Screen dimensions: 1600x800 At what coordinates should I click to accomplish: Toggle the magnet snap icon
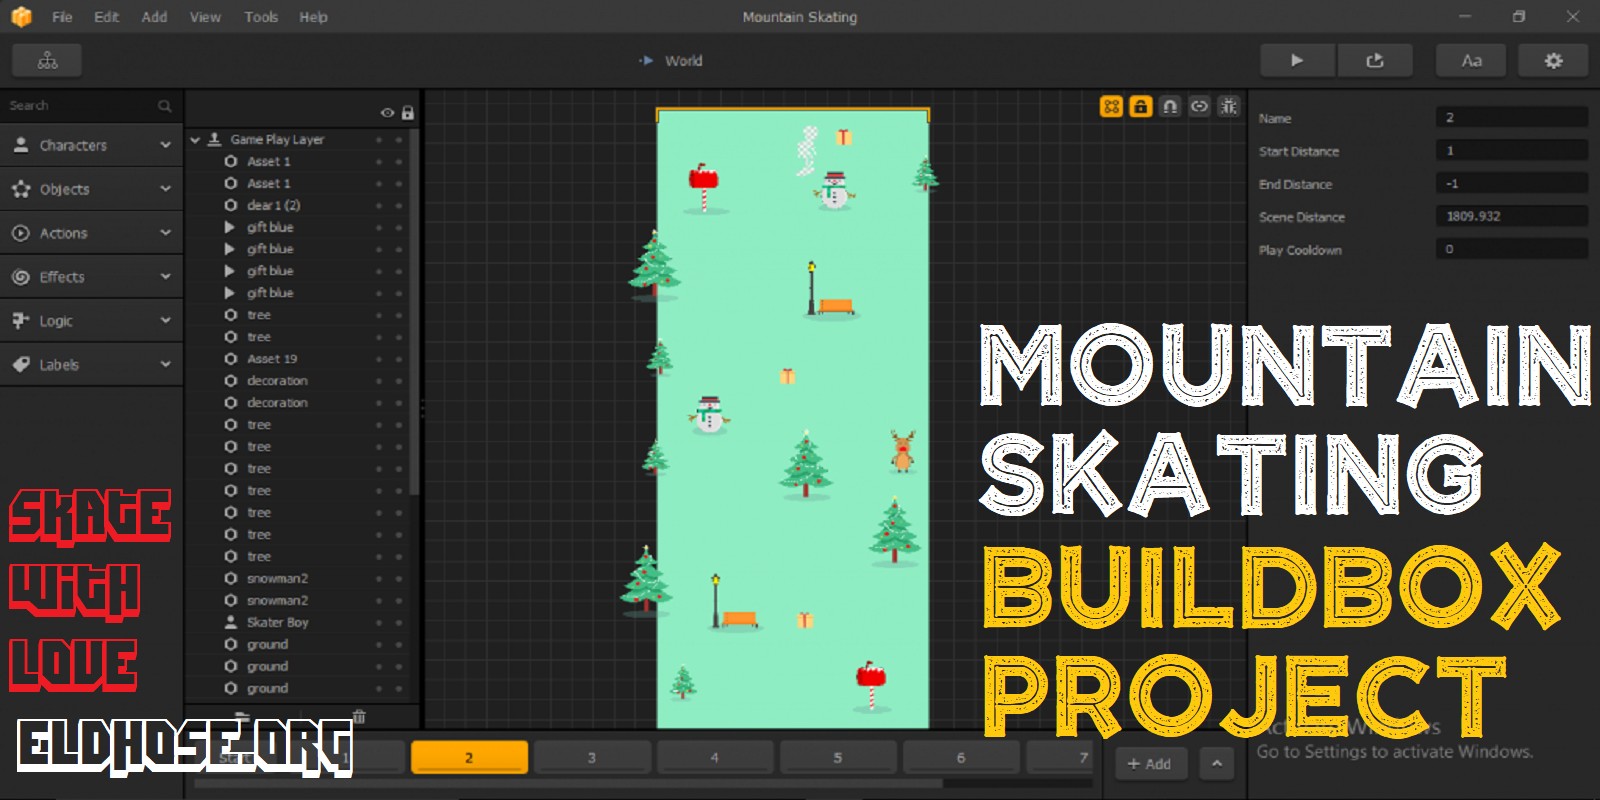(1170, 106)
